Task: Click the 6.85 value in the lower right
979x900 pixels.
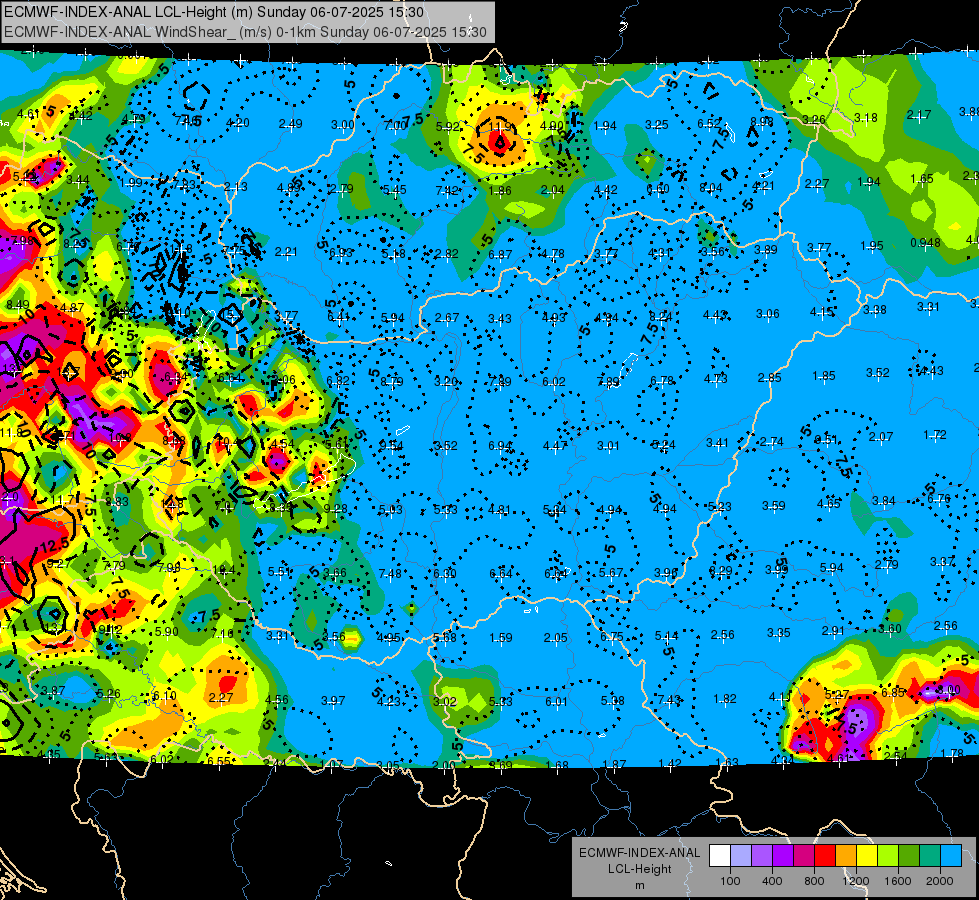Action: coord(893,692)
